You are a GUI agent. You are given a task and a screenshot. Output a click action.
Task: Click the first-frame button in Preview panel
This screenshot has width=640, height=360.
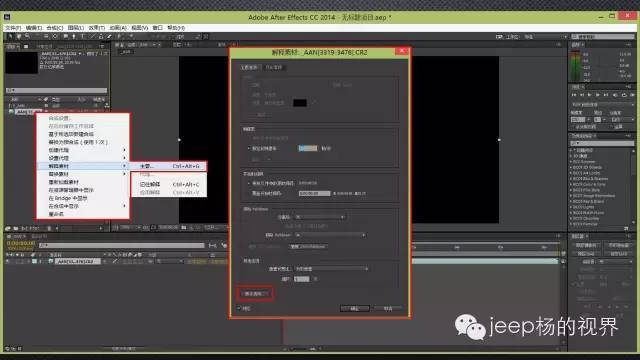(x=574, y=95)
